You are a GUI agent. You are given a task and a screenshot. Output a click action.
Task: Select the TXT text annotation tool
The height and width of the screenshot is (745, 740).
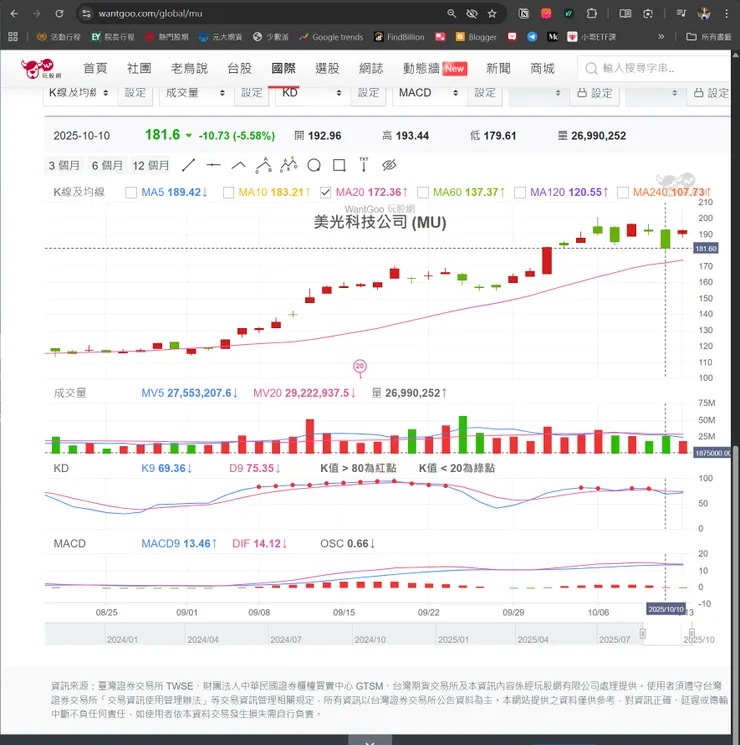tap(364, 164)
